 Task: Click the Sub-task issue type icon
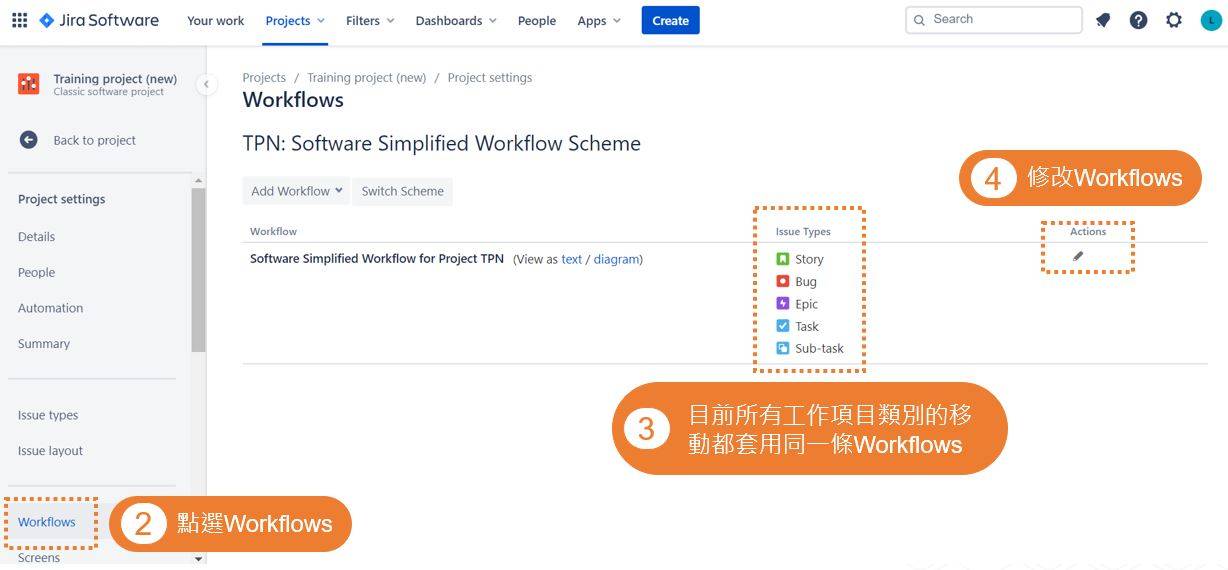pyautogui.click(x=783, y=348)
